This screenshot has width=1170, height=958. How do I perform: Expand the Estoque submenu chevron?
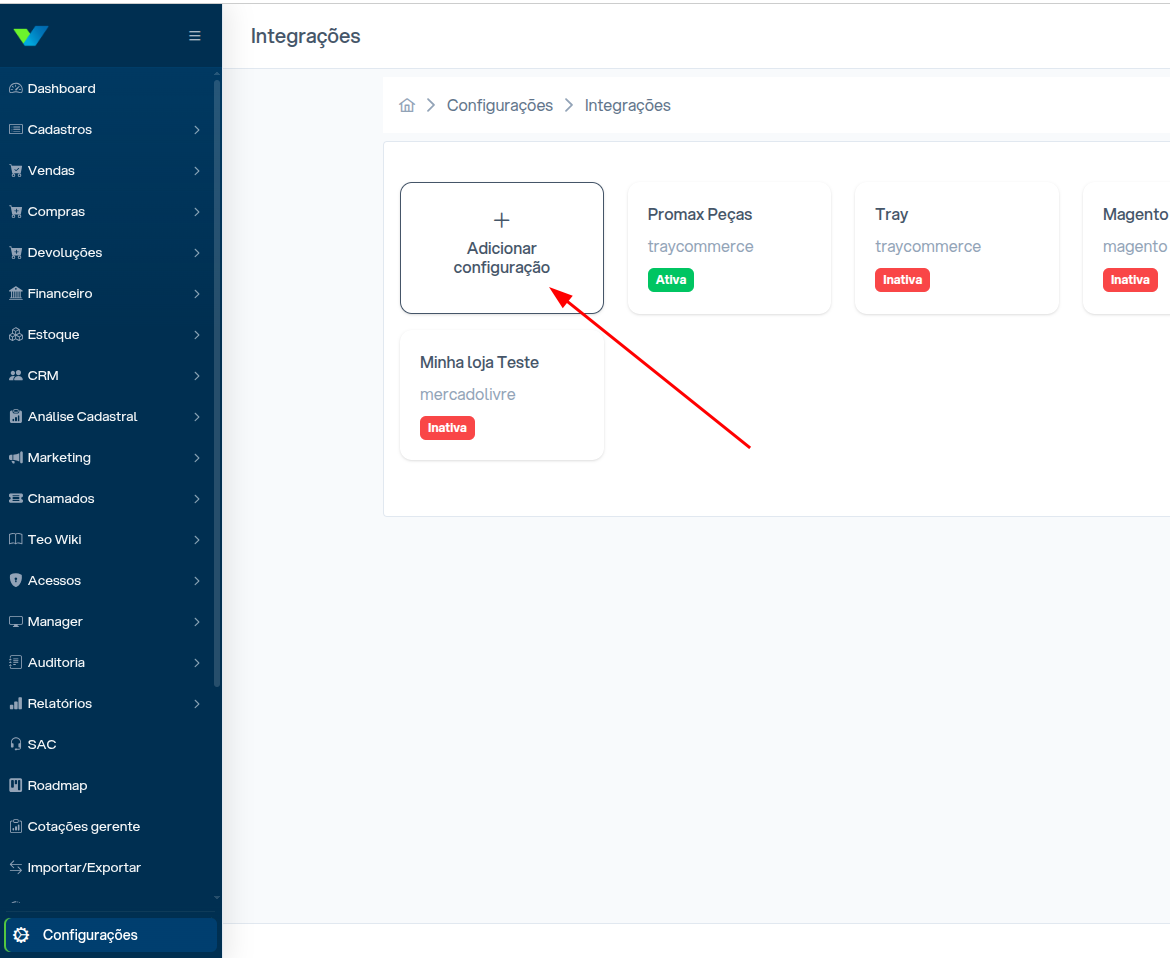[197, 335]
